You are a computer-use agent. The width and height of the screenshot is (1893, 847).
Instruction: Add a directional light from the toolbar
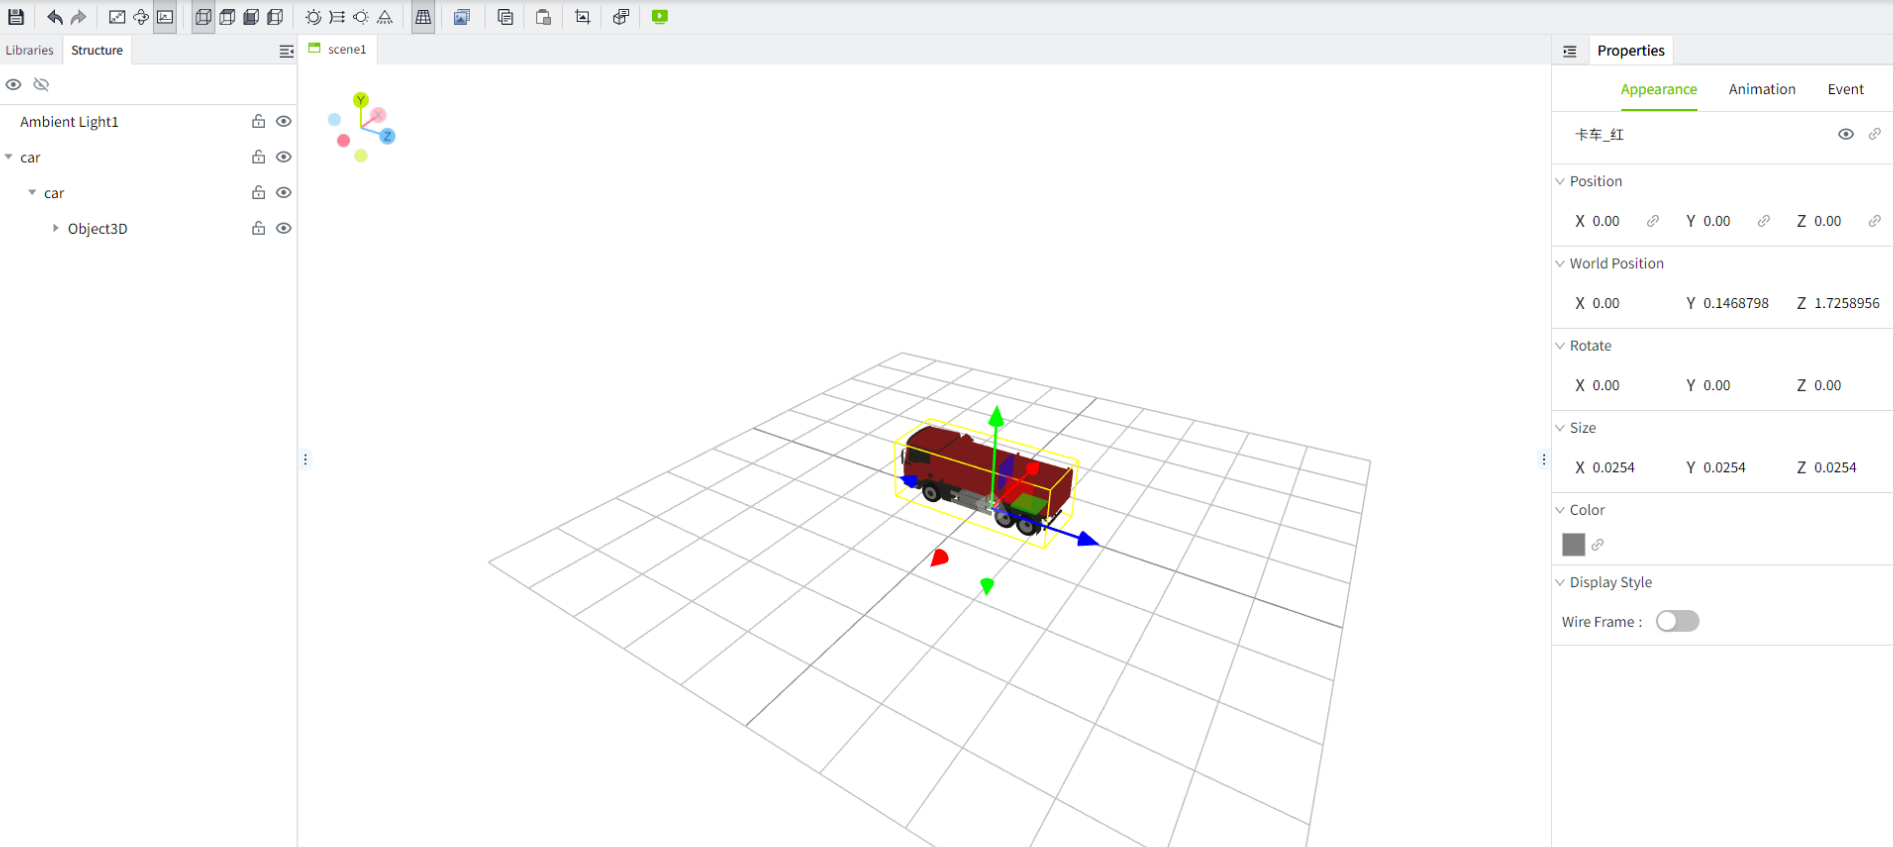(337, 17)
